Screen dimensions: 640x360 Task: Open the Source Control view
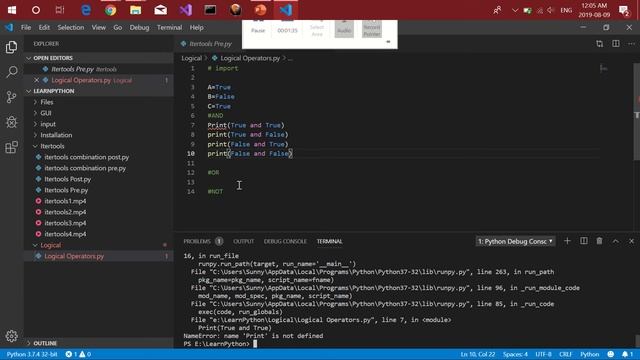[11, 97]
